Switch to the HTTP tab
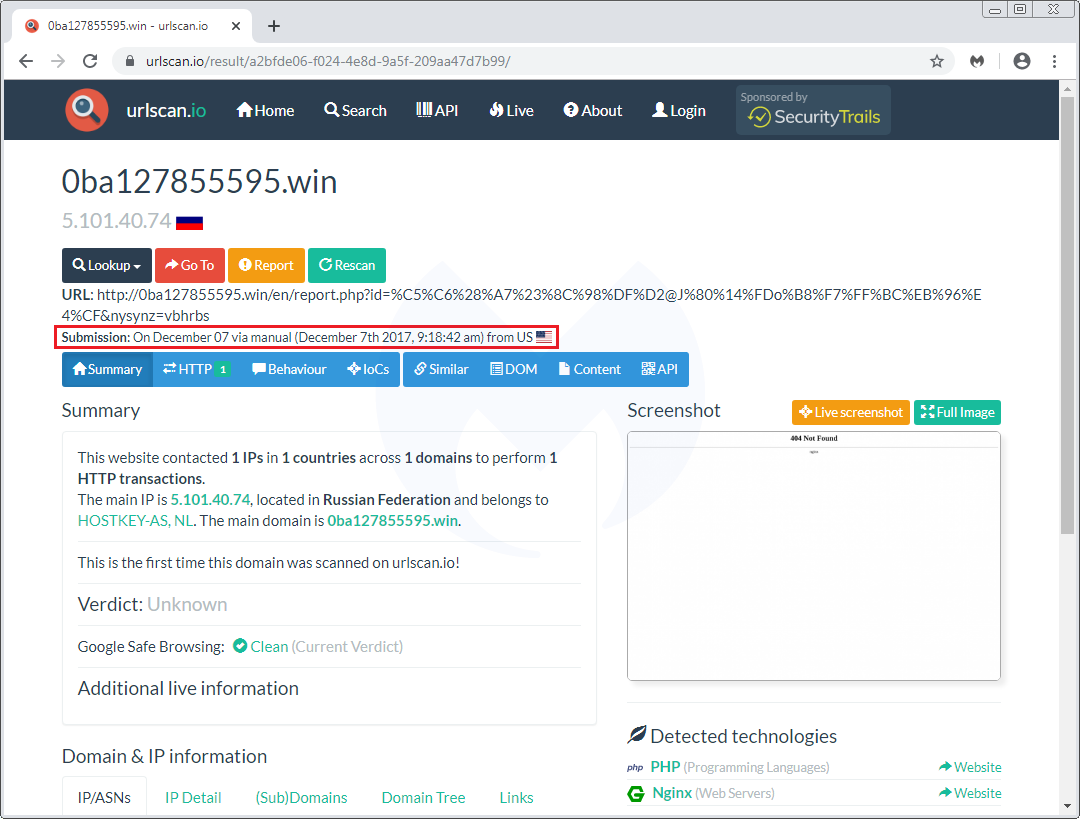The width and height of the screenshot is (1080, 819). point(196,369)
